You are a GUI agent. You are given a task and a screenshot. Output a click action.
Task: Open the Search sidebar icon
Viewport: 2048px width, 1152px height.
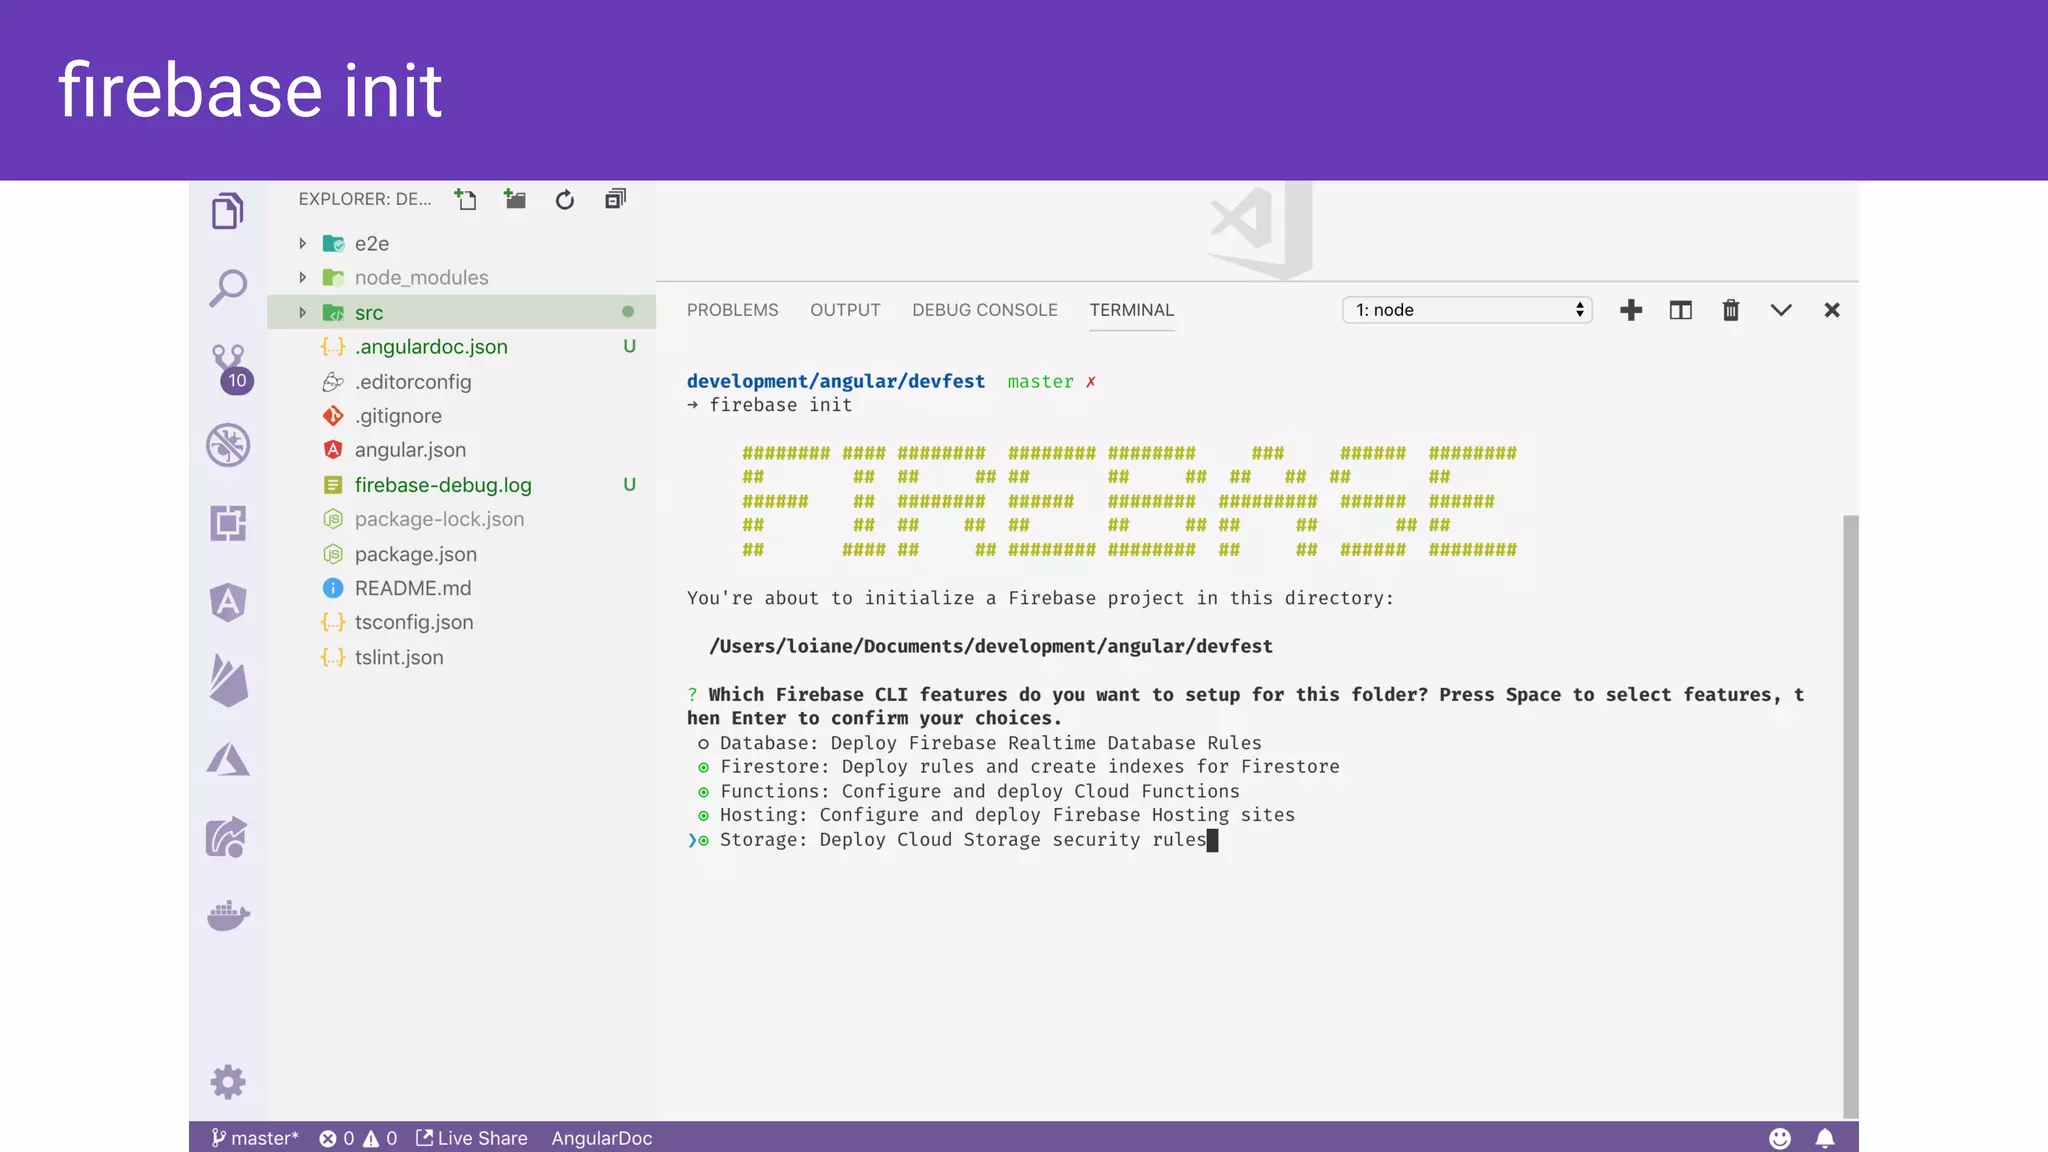228,288
